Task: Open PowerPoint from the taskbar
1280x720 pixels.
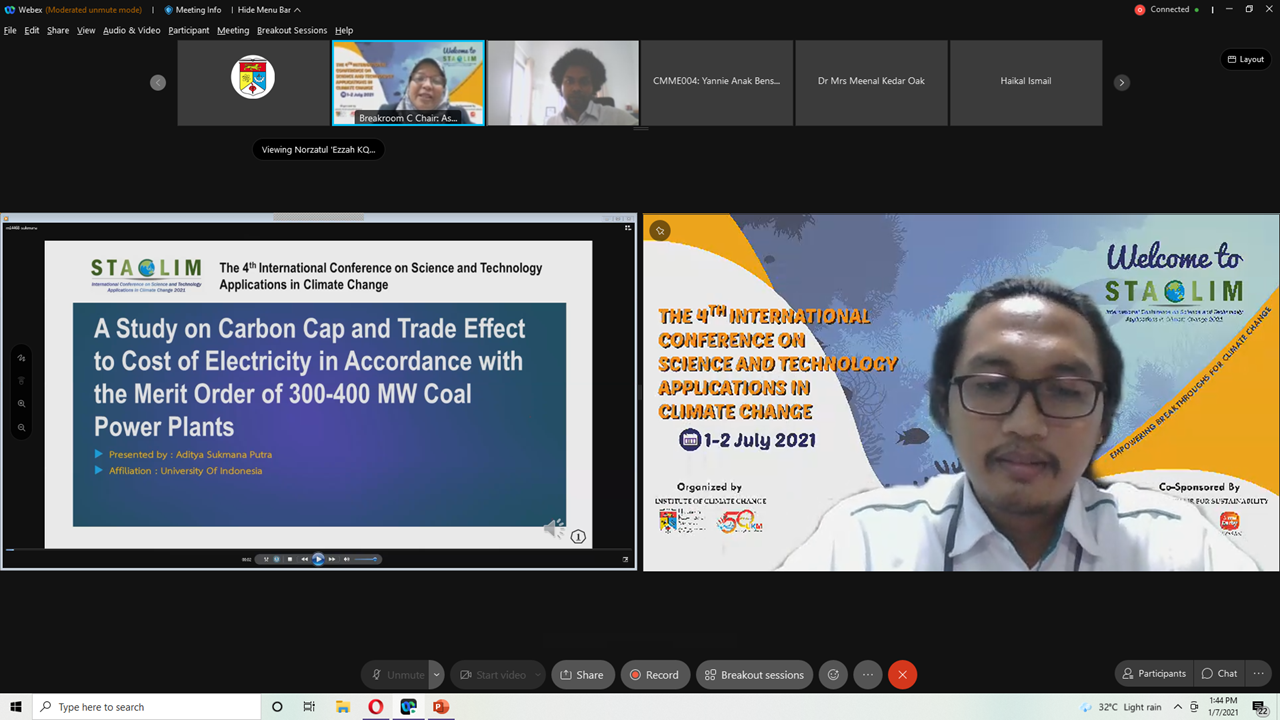Action: [441, 707]
